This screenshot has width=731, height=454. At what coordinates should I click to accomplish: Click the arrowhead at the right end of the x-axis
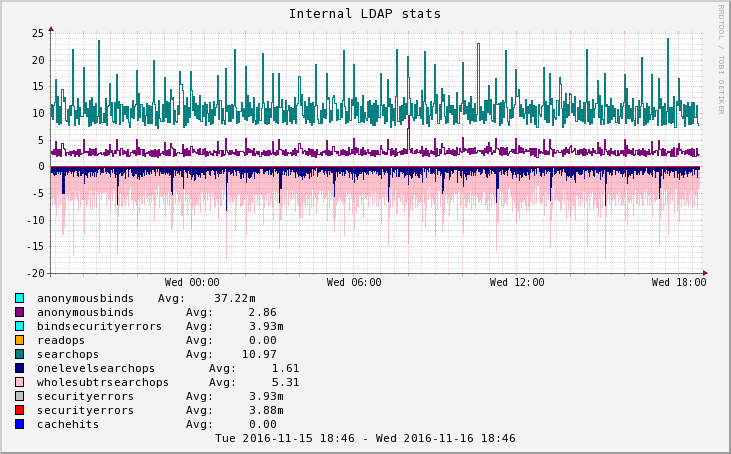point(705,273)
